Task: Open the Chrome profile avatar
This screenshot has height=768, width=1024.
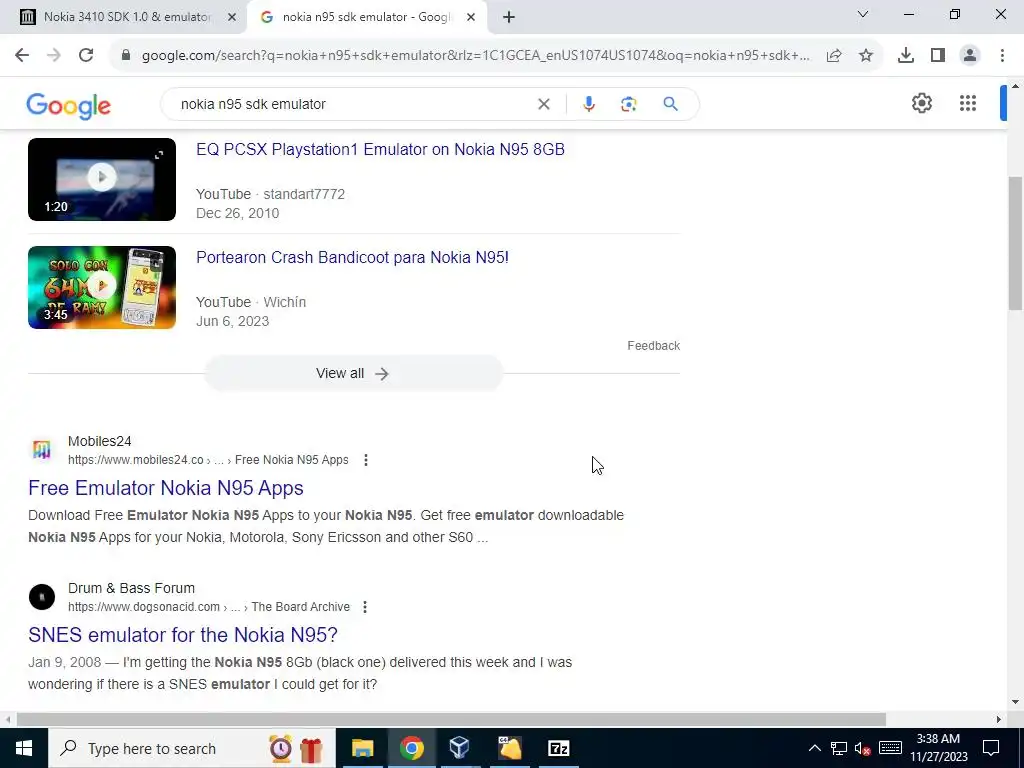Action: coord(970,56)
